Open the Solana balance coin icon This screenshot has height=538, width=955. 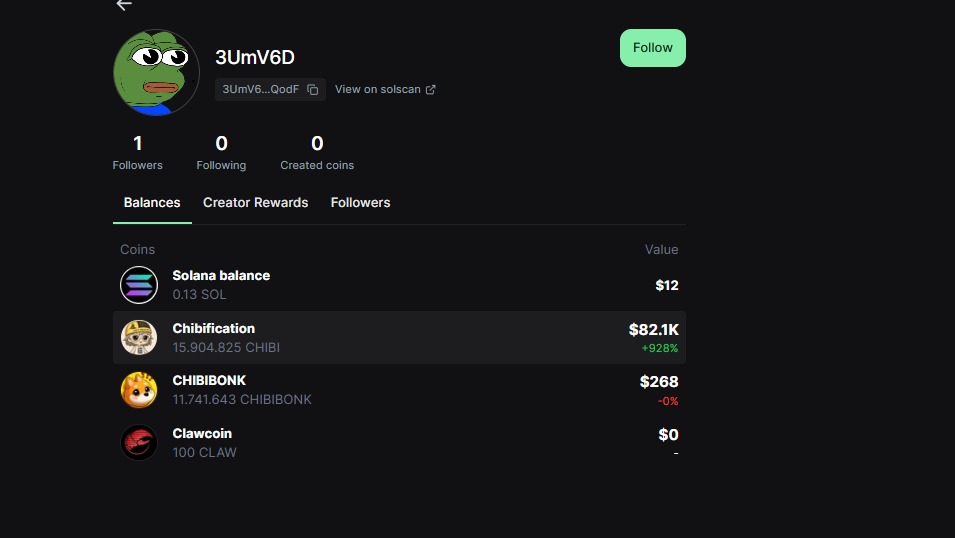coord(139,285)
